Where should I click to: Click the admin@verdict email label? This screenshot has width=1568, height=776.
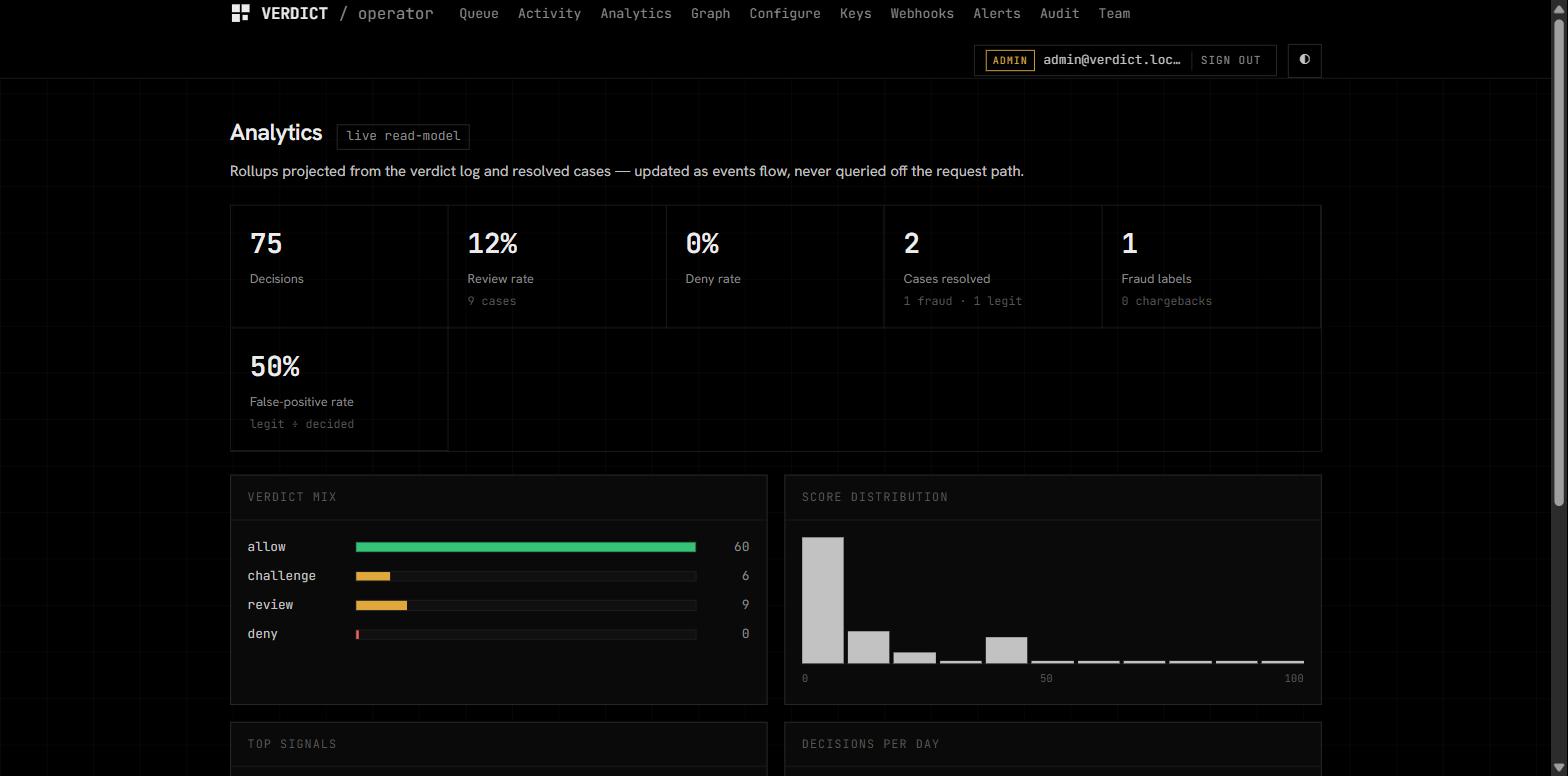point(1112,60)
